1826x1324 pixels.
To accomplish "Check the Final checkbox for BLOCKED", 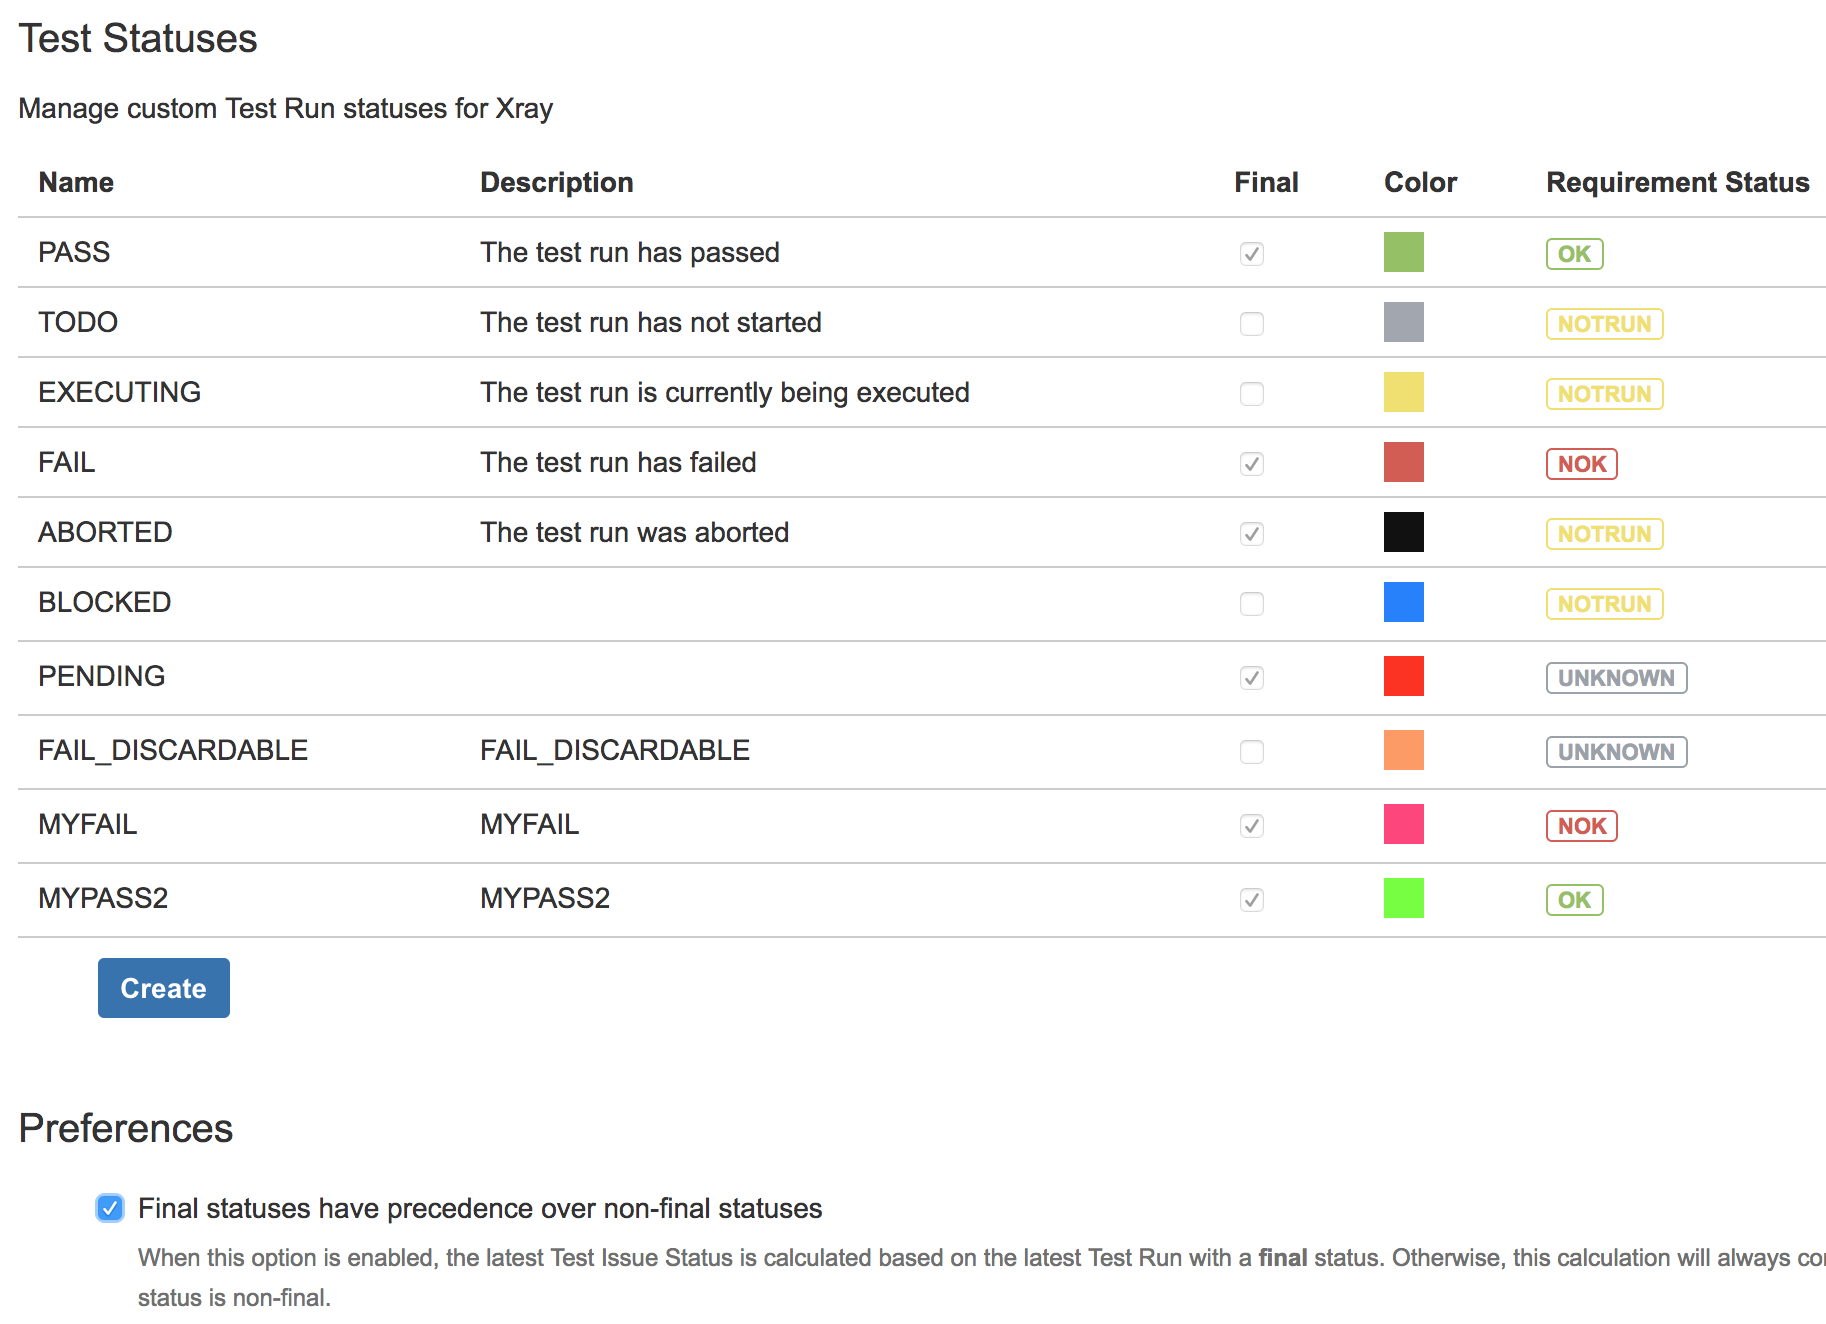I will (1252, 604).
